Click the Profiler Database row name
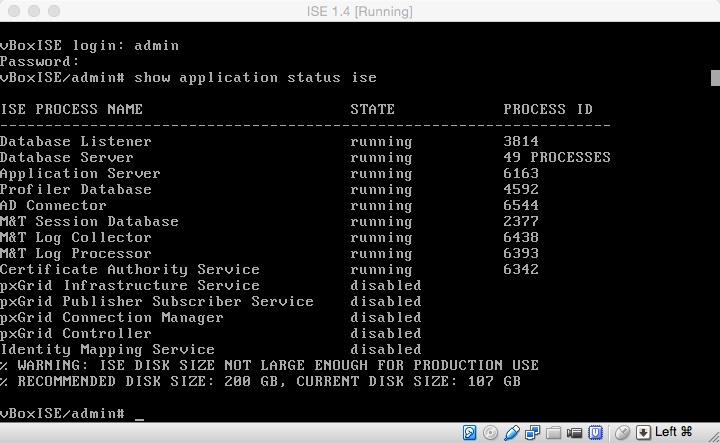Screen dimensions: 720x443 (x=76, y=190)
